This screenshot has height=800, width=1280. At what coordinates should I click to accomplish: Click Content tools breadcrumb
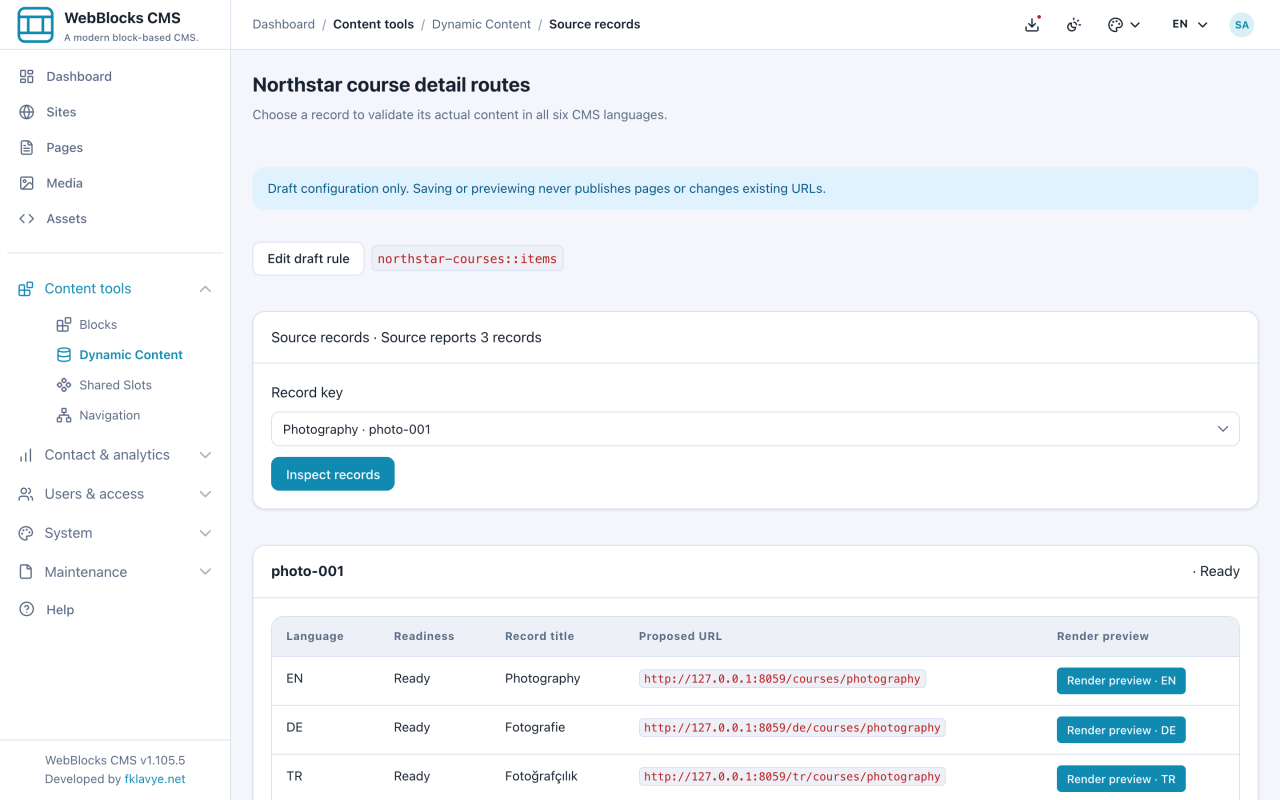pyautogui.click(x=373, y=24)
